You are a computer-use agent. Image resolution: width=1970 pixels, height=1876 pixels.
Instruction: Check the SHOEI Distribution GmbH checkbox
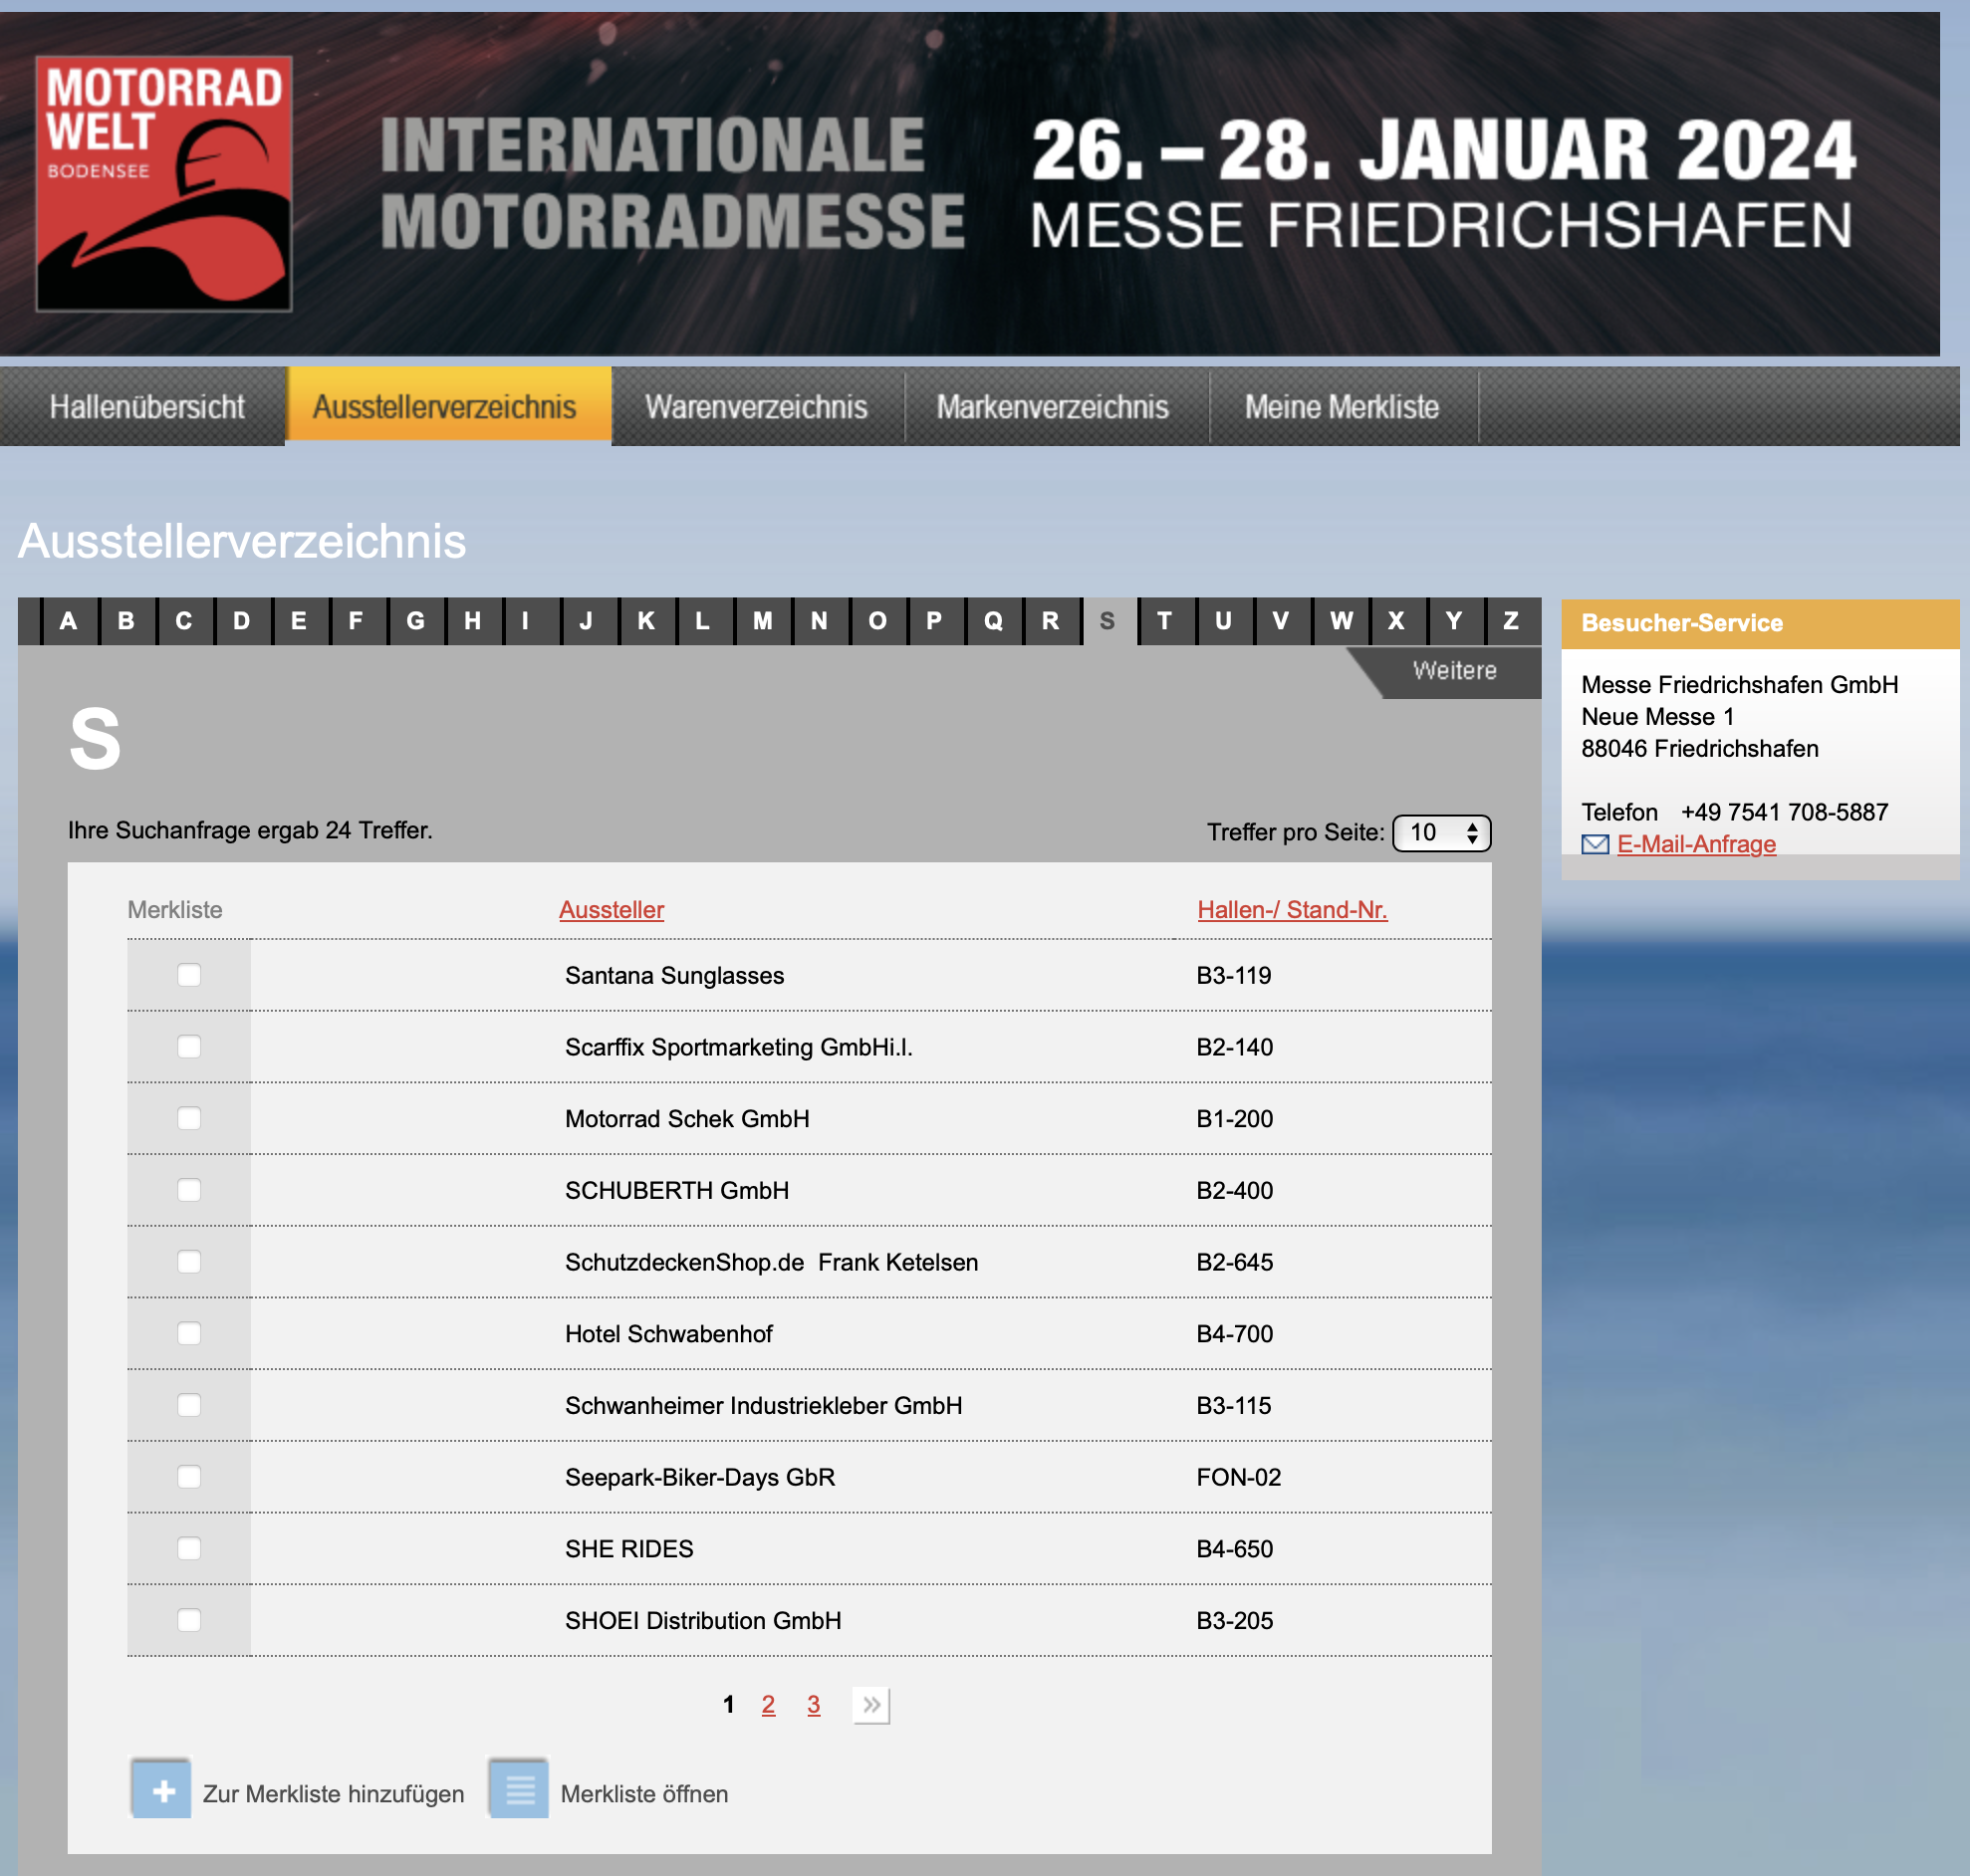[x=189, y=1620]
